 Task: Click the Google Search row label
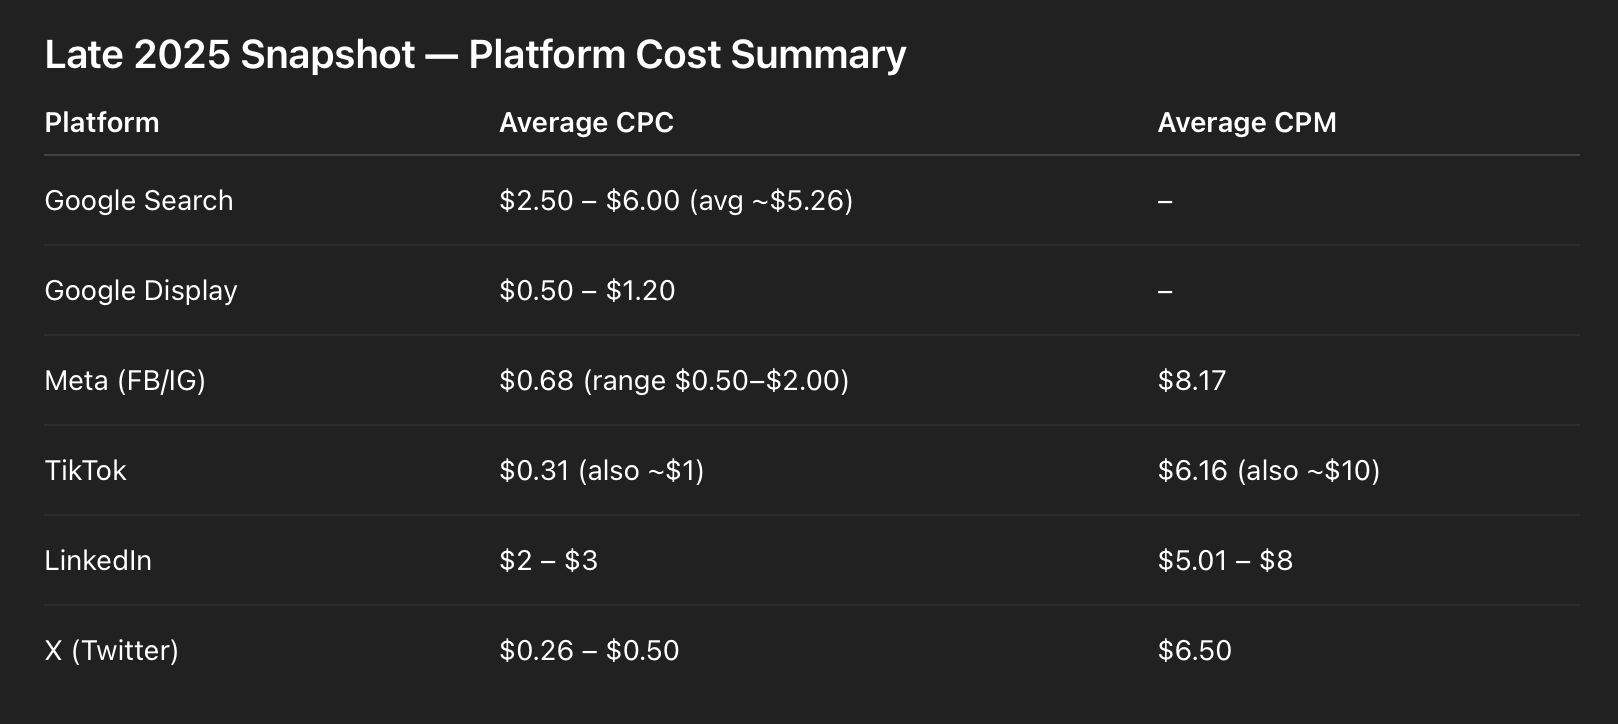pos(139,200)
